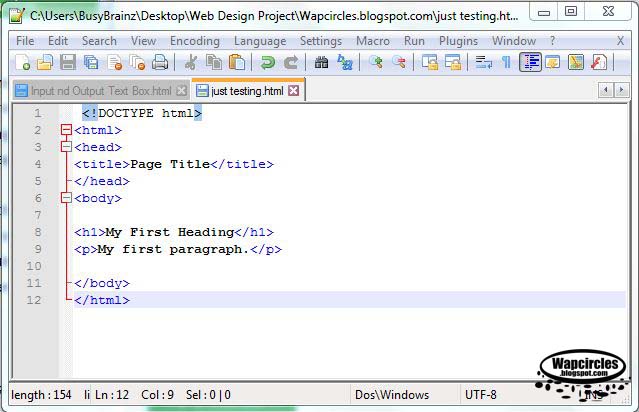
Task: Click the Ln : 12 status entry
Action: [112, 395]
